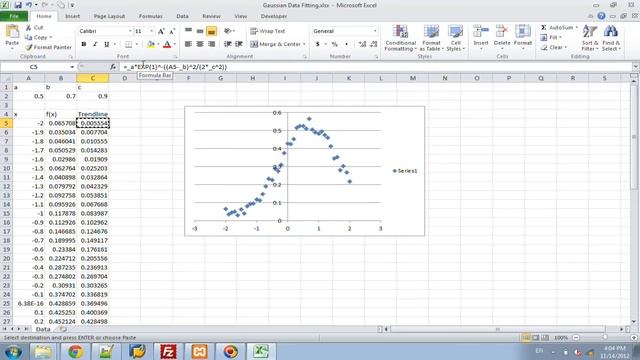Select Middle Align icon
The height and width of the screenshot is (360, 640).
coord(200,31)
